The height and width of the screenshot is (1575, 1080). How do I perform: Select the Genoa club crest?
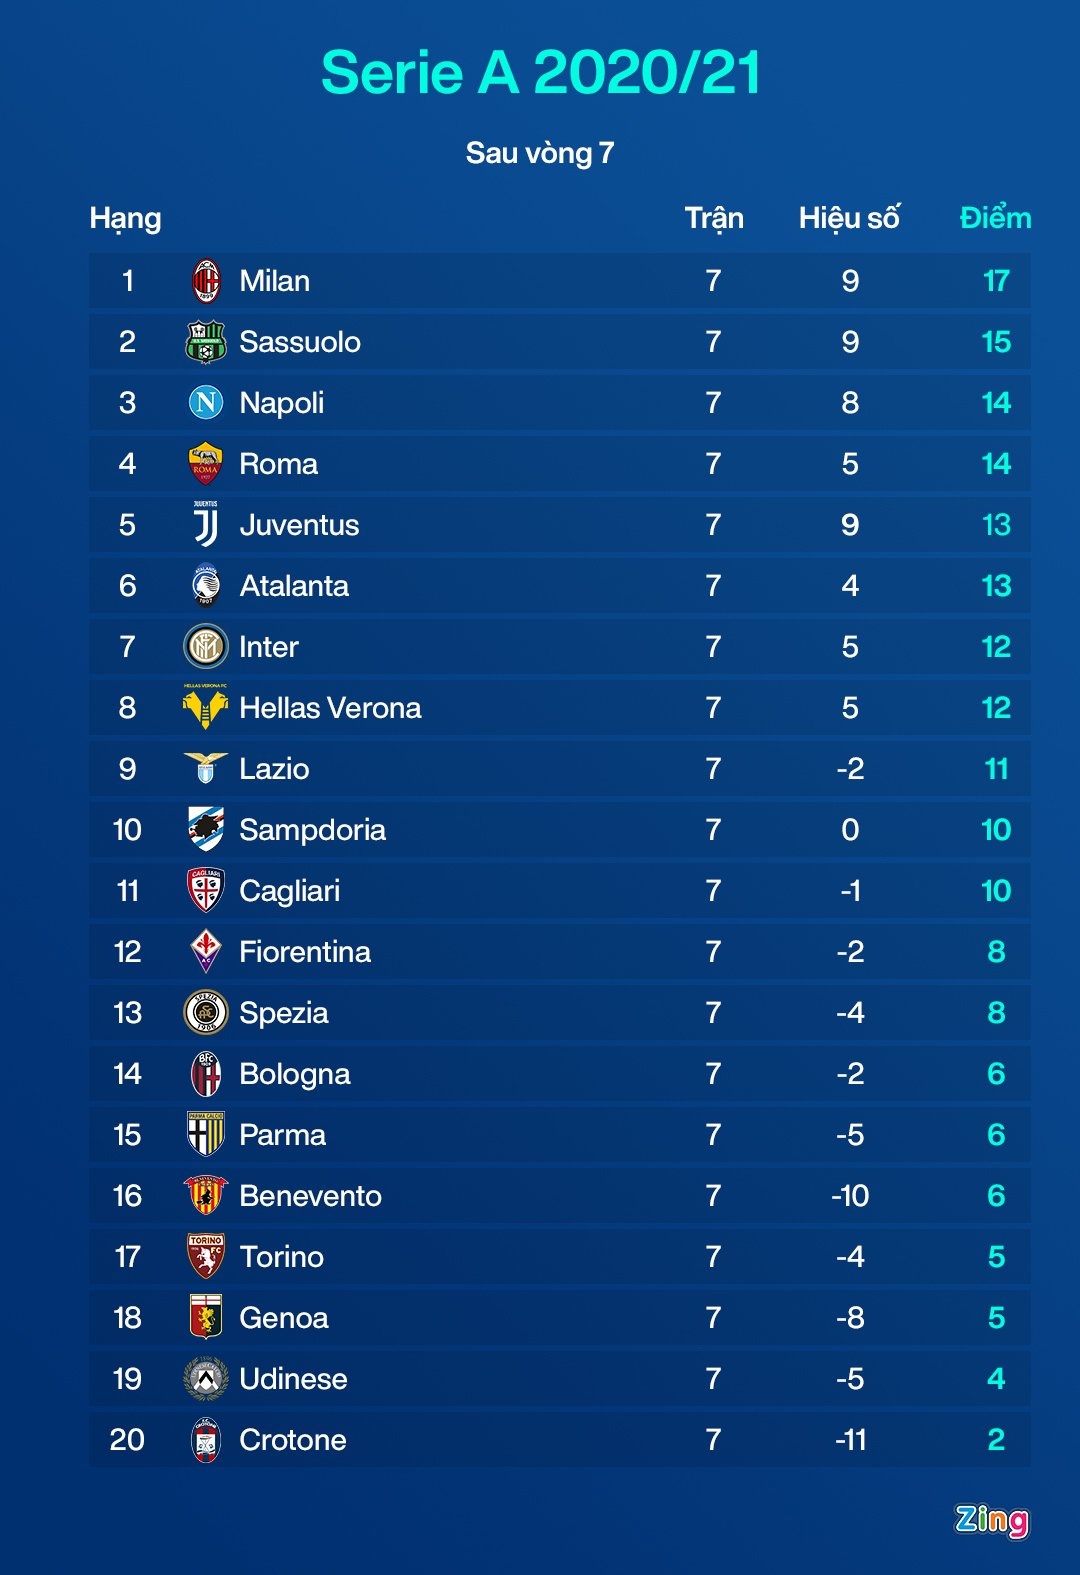(x=206, y=1317)
